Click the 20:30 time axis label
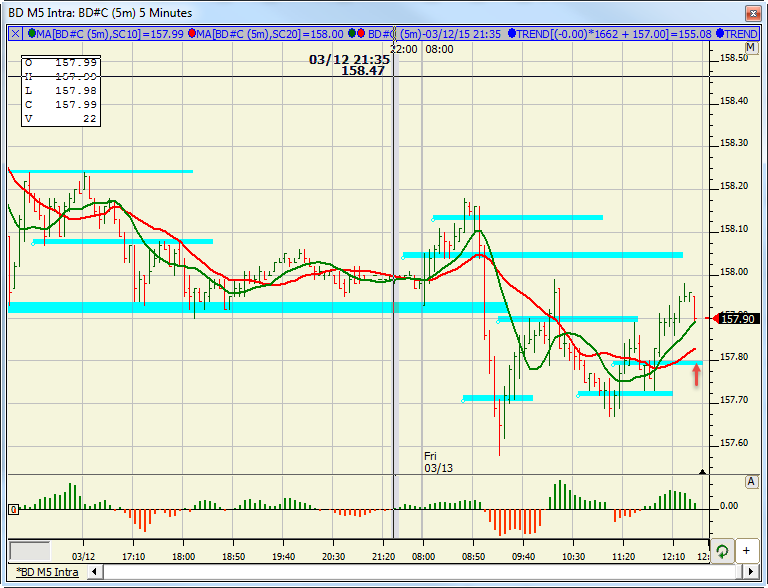This screenshot has height=588, width=768. pyautogui.click(x=334, y=557)
